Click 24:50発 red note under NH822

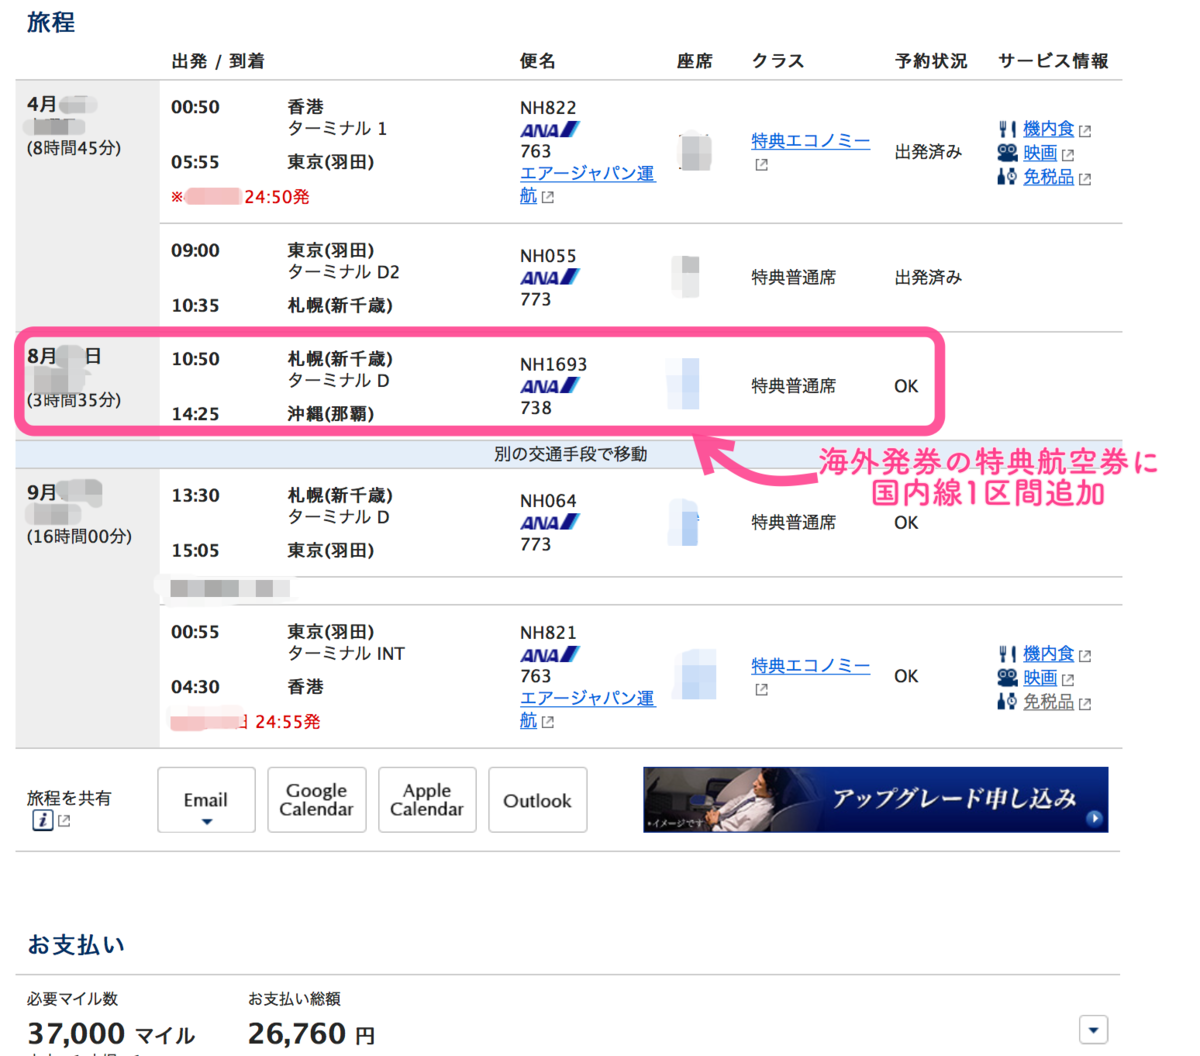(x=277, y=197)
